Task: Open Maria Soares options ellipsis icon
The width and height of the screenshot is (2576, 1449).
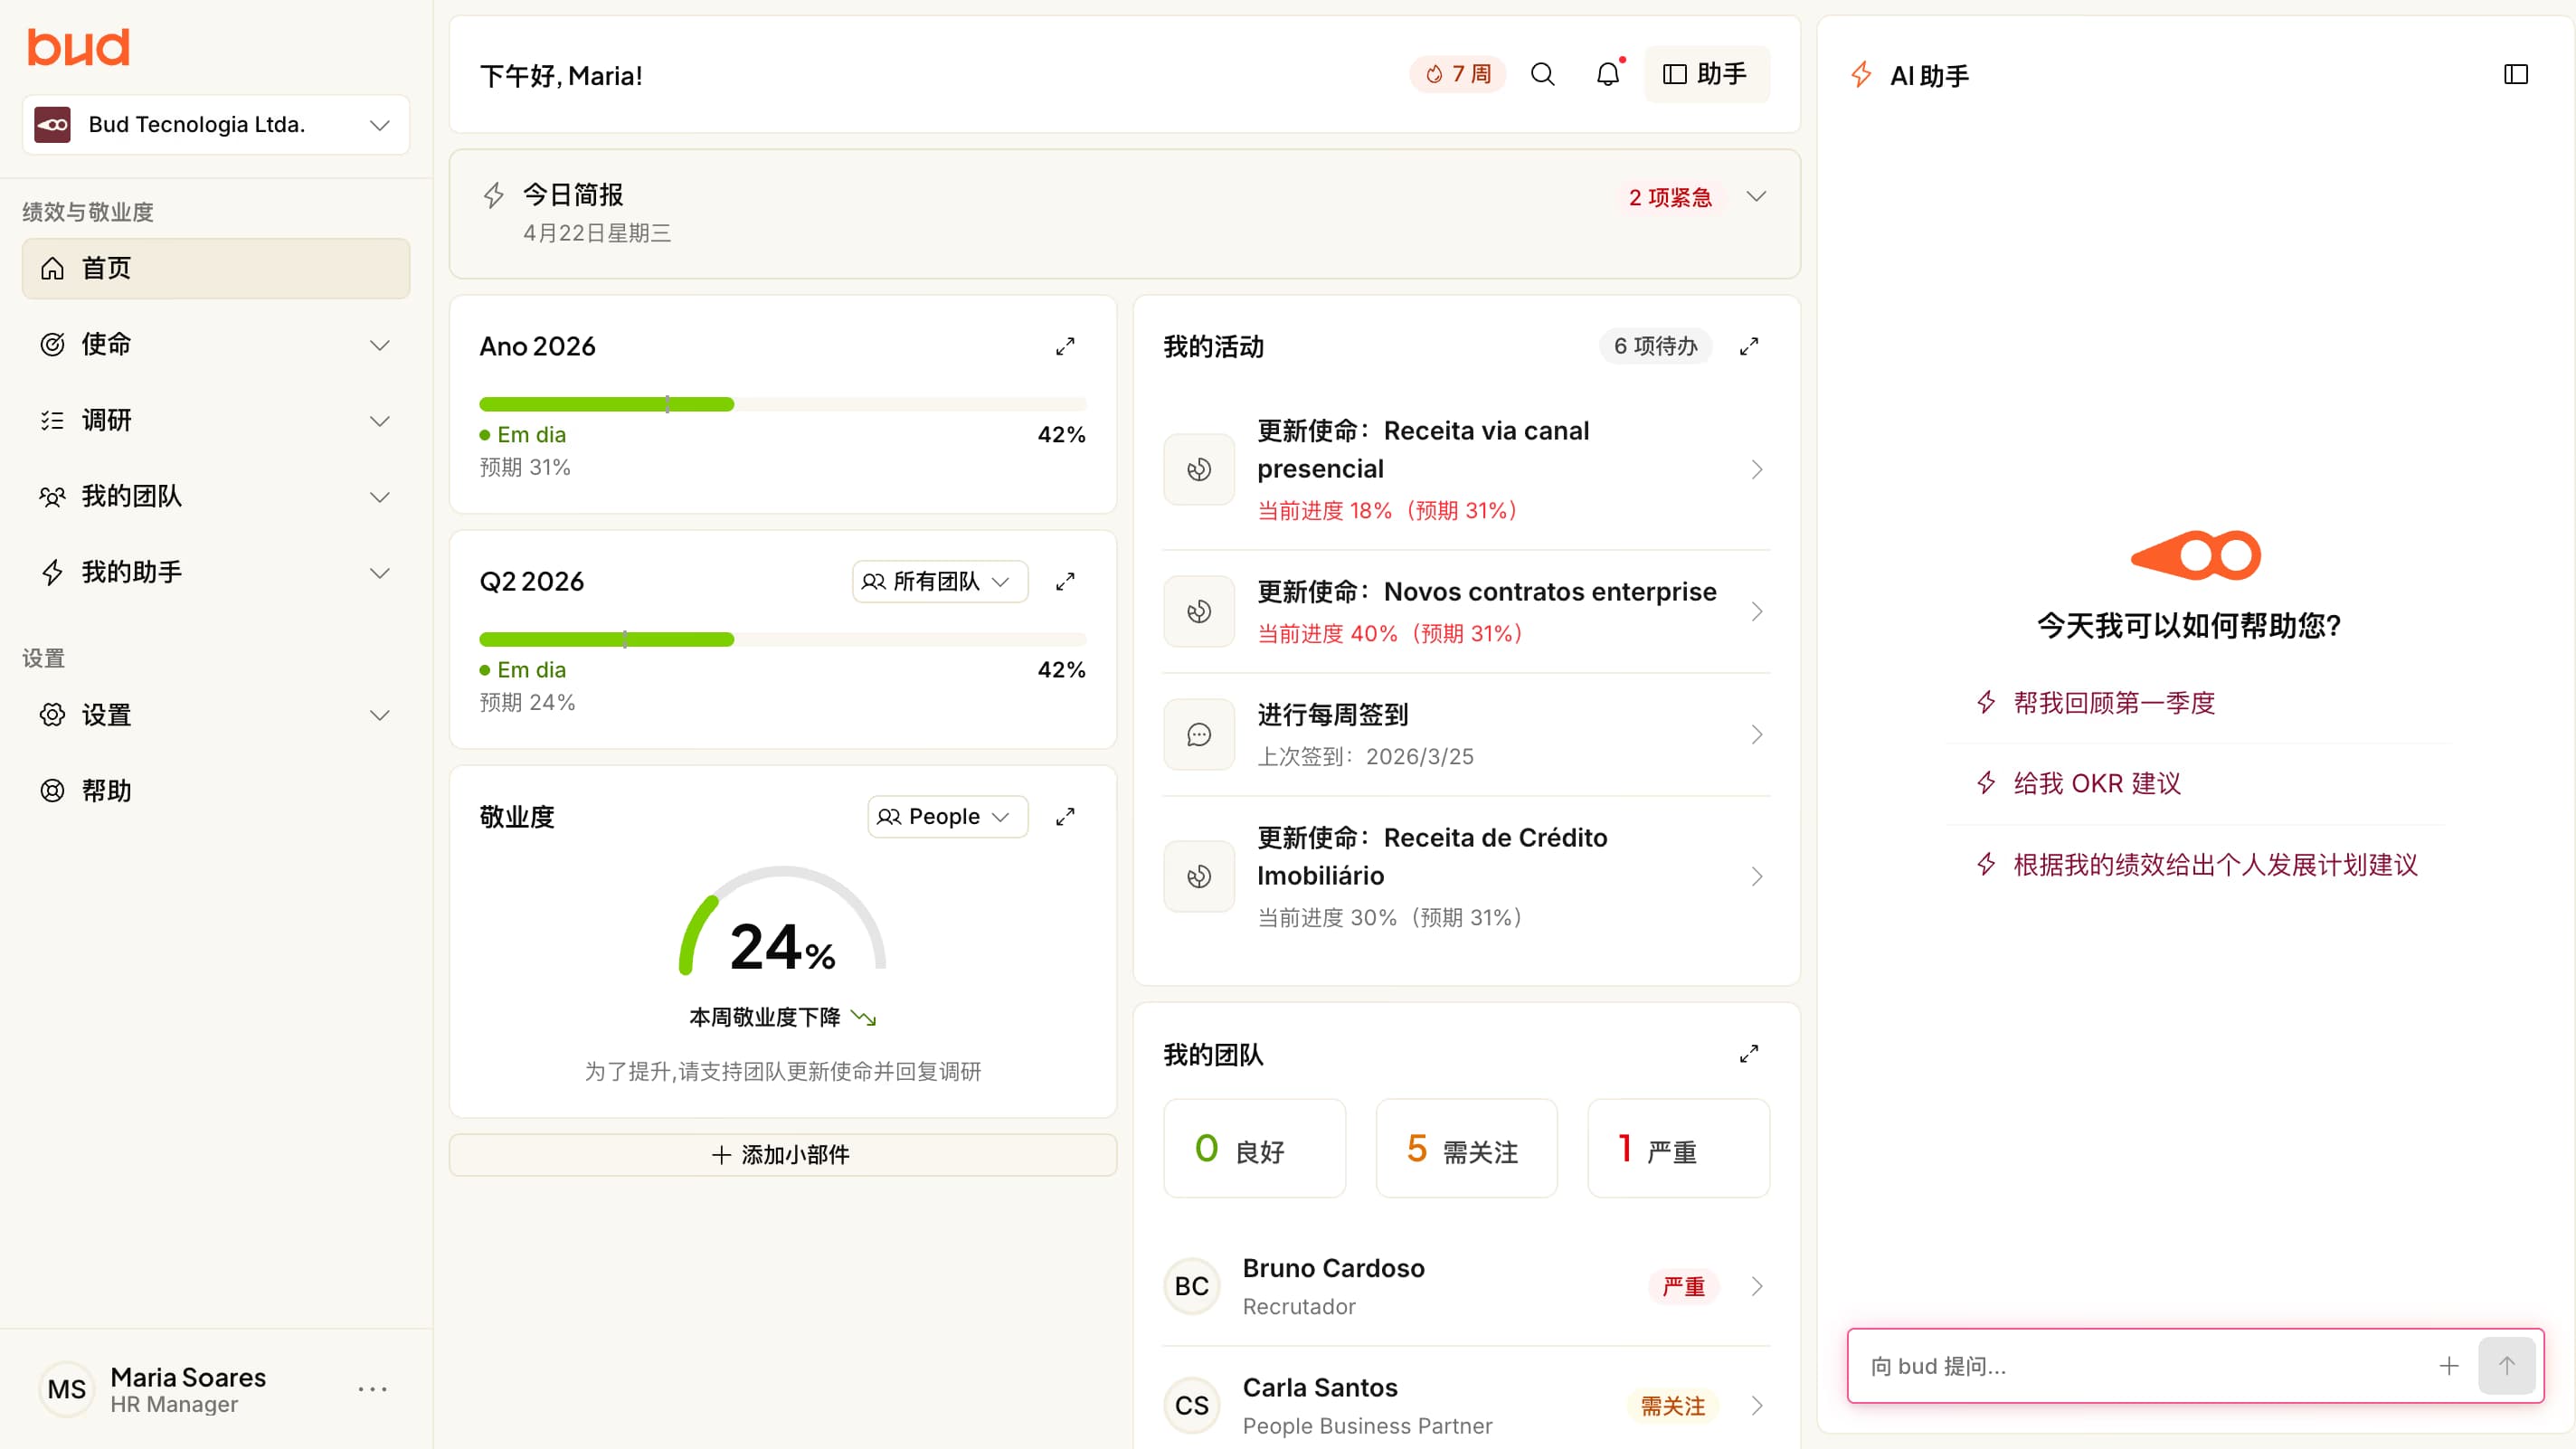Action: click(x=372, y=1388)
